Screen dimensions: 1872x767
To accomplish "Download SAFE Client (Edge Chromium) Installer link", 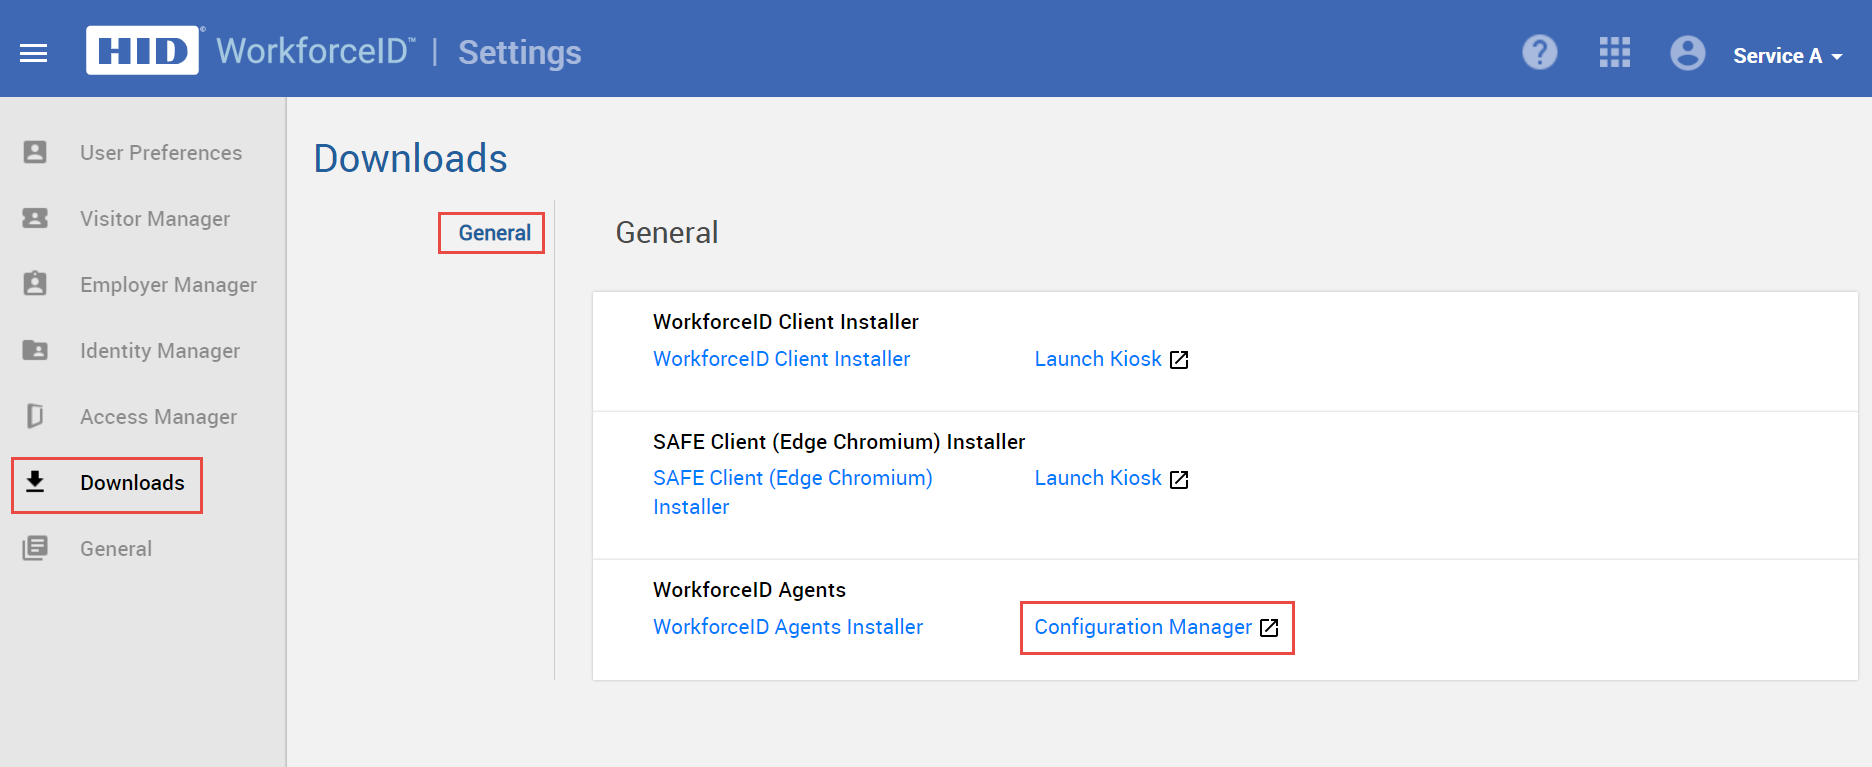I will [x=793, y=492].
